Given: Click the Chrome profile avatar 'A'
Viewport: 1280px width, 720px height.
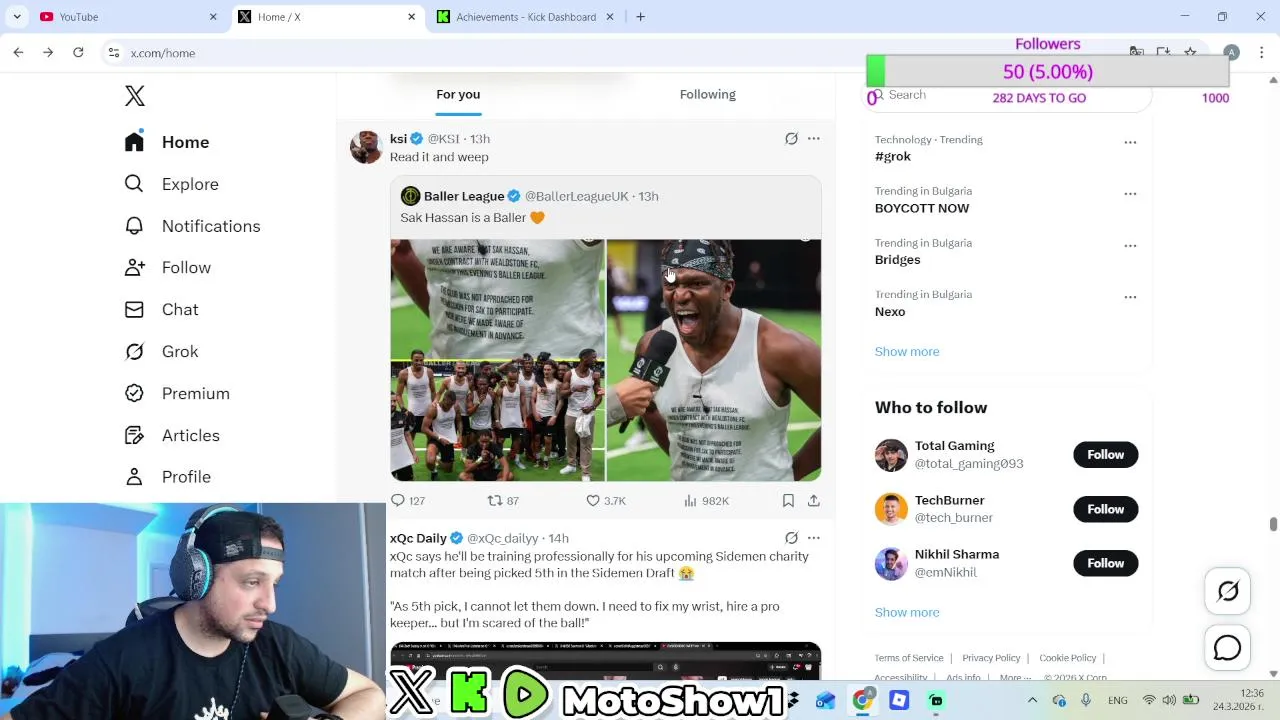Looking at the screenshot, I should (1232, 53).
